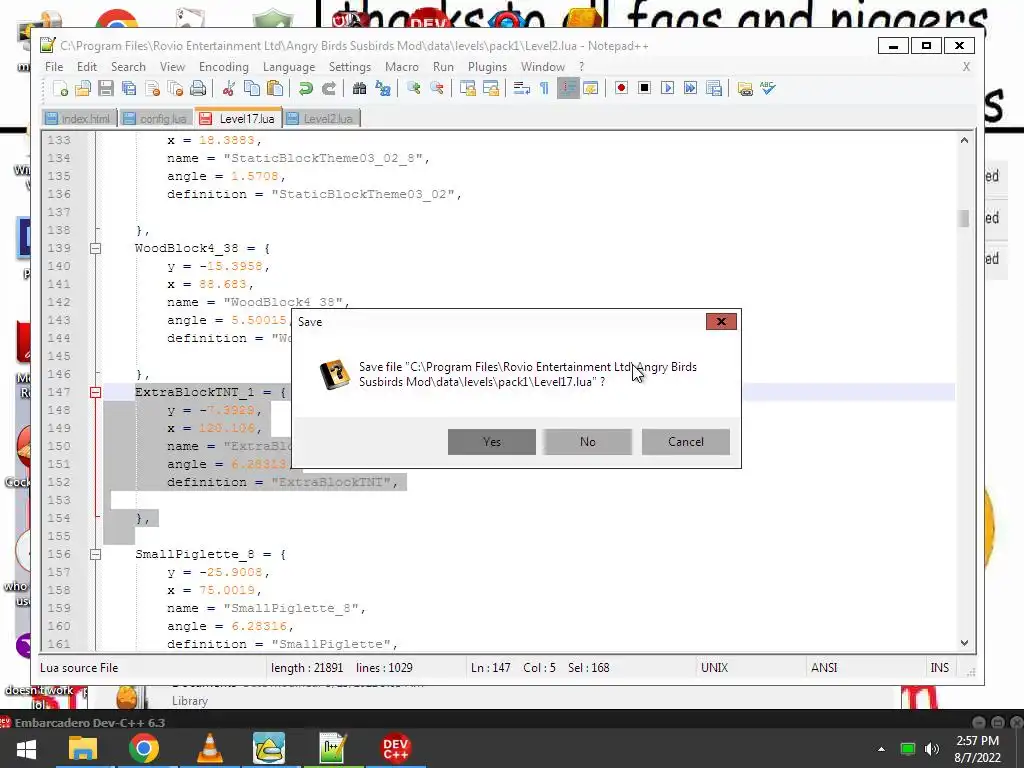This screenshot has width=1024, height=768.
Task: Switch to the config.lua tab
Action: coord(156,119)
